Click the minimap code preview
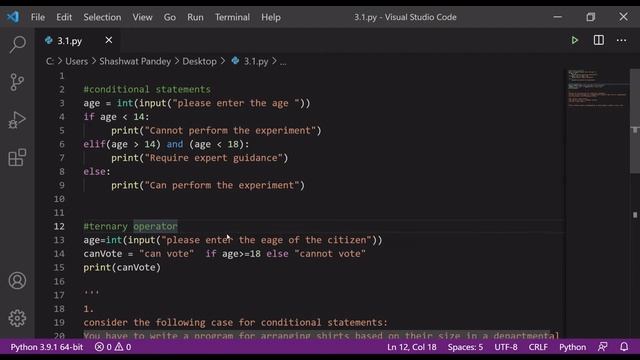Screen dimensions: 640x360 click(597, 88)
